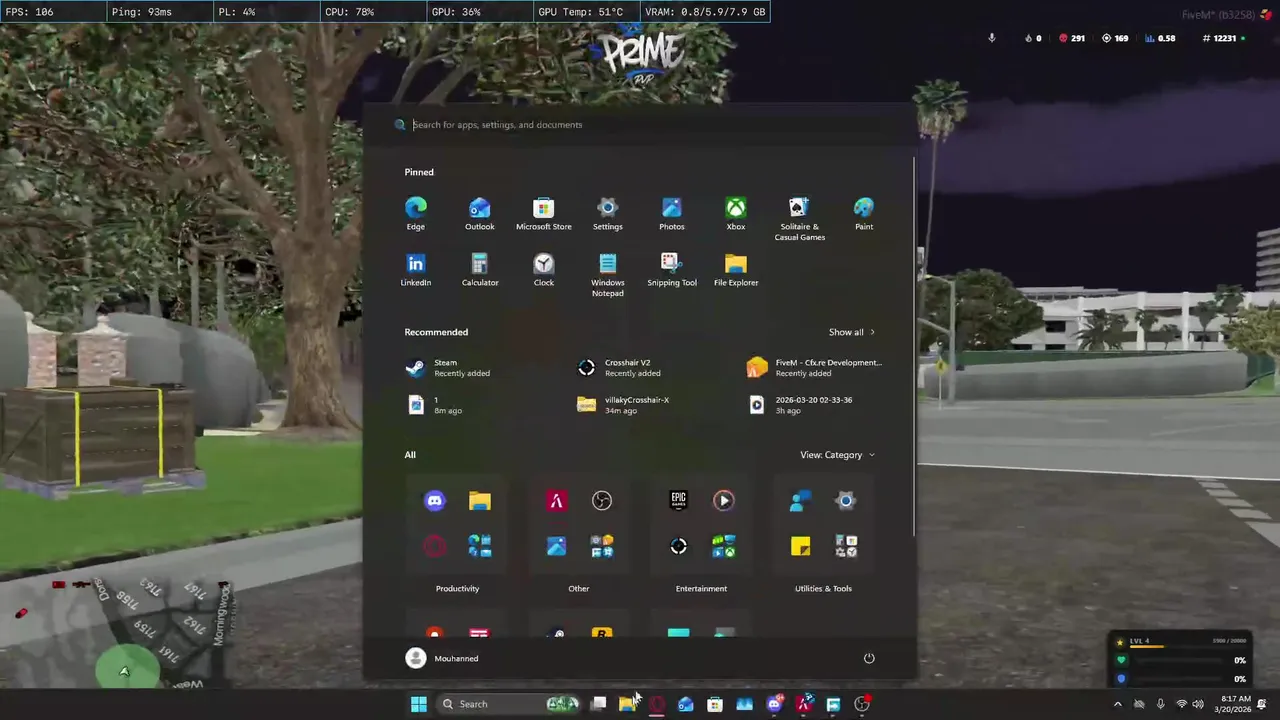This screenshot has height=720, width=1280.
Task: Open media player icon in Entertainment category
Action: pos(723,501)
